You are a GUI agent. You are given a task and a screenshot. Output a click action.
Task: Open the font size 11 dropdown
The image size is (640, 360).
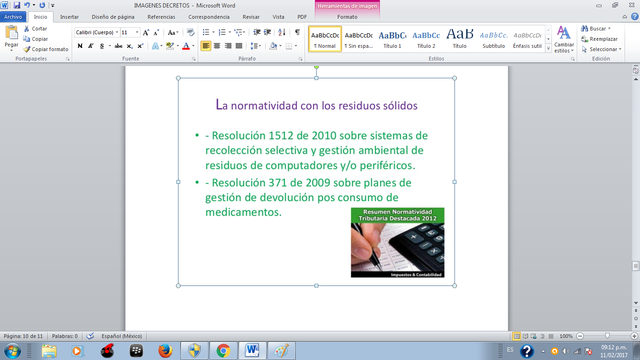(x=137, y=32)
